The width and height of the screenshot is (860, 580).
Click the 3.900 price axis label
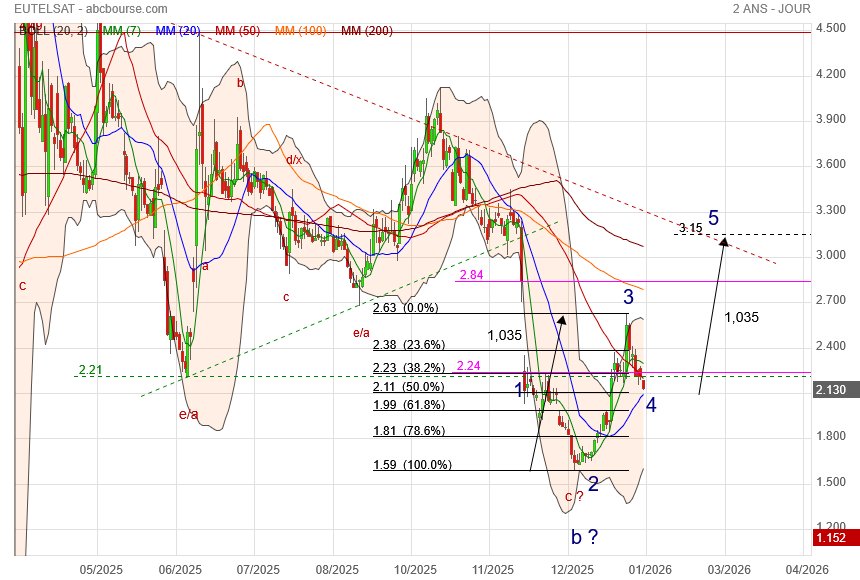[x=831, y=119]
